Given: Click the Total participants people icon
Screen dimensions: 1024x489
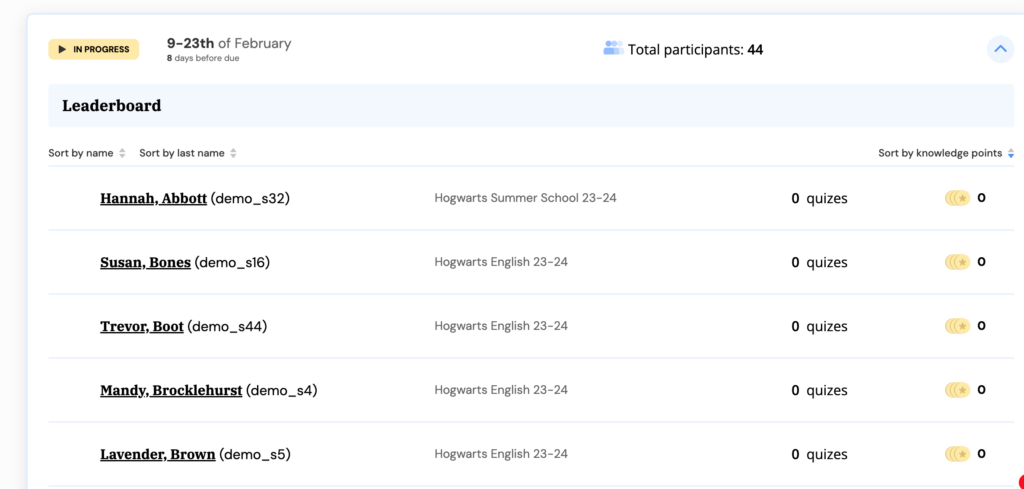Looking at the screenshot, I should tap(613, 48).
